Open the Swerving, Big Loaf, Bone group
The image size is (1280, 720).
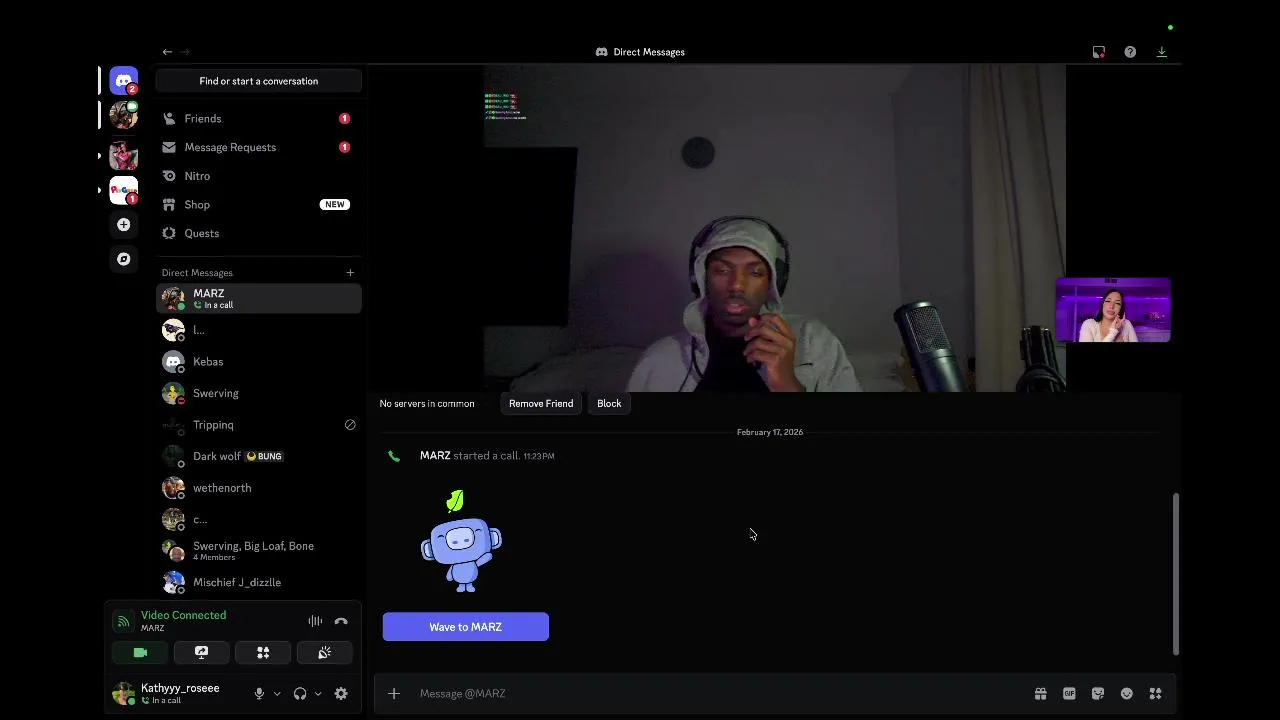[x=259, y=550]
